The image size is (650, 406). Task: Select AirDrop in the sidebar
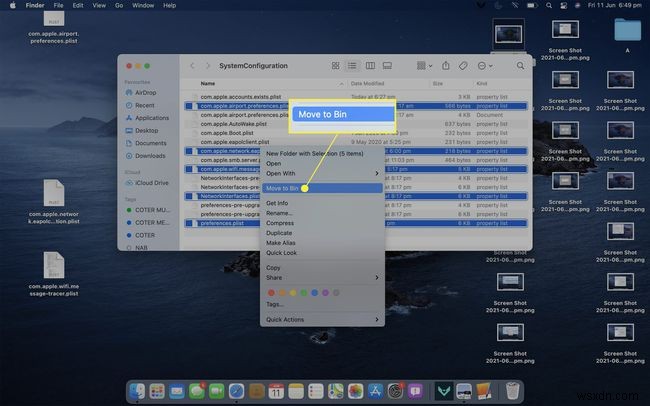(x=147, y=91)
